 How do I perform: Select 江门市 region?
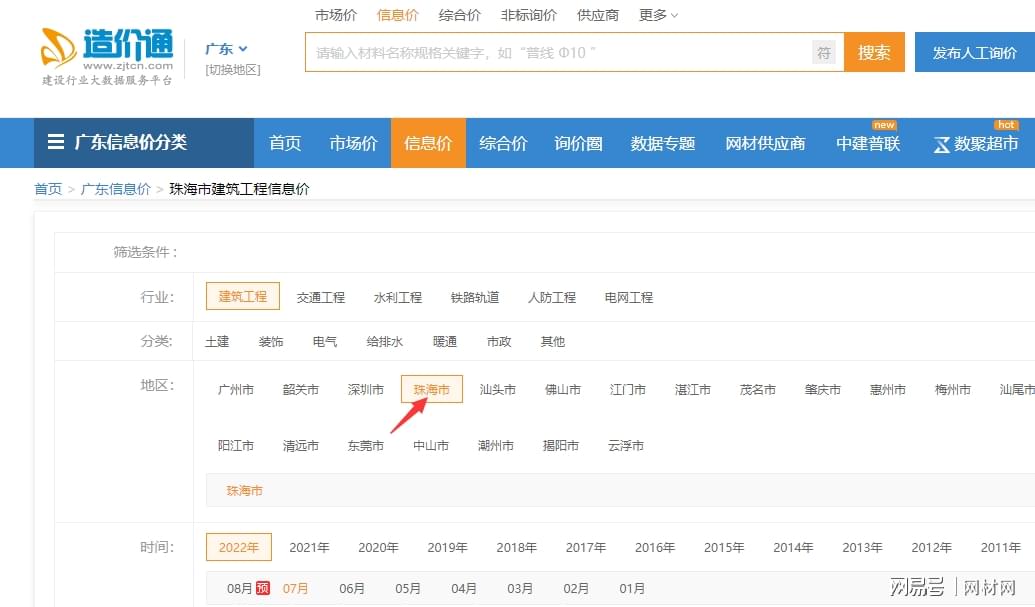tap(627, 390)
